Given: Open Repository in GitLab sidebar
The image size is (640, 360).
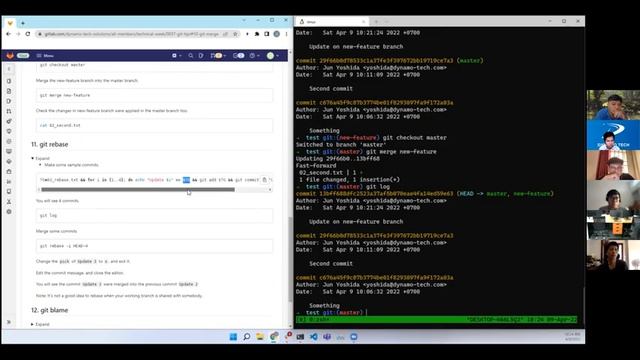Looking at the screenshot, I should (x=9, y=91).
